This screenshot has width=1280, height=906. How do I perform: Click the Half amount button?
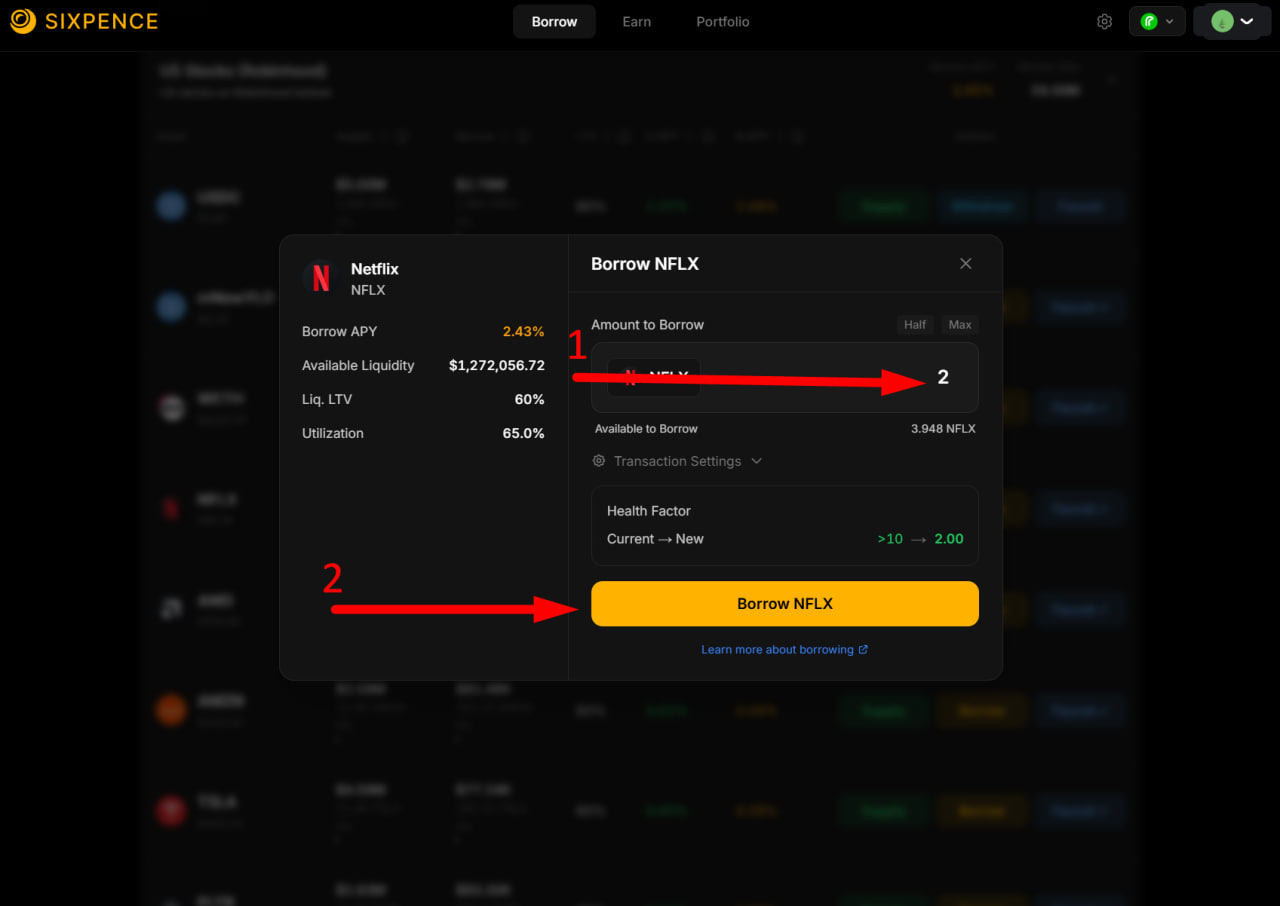tap(915, 324)
